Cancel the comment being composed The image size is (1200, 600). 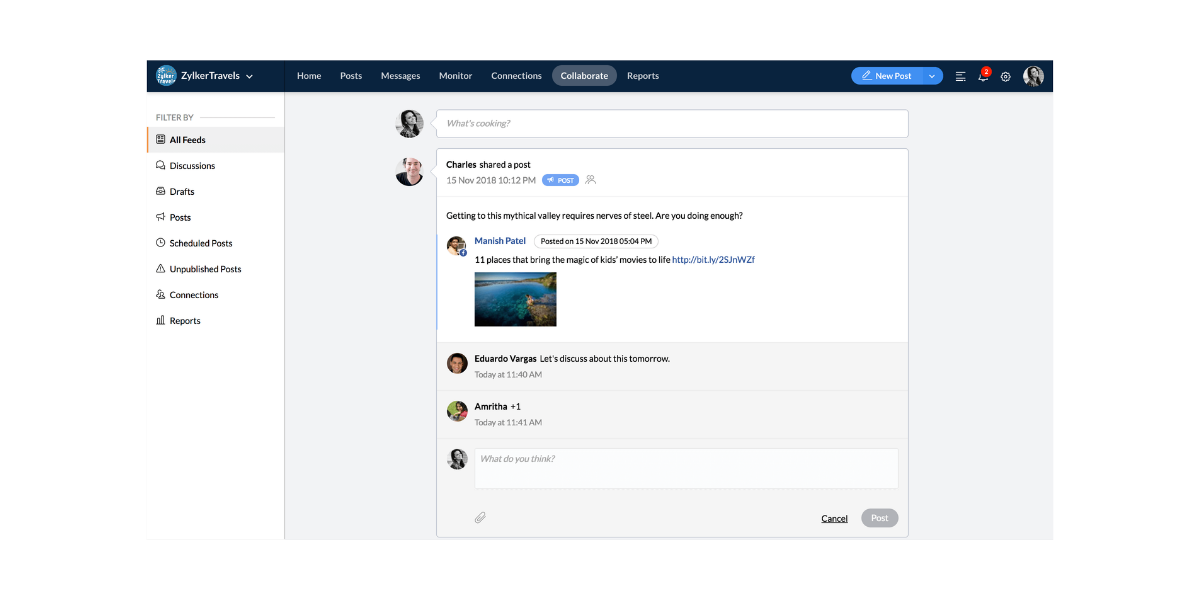tap(834, 518)
